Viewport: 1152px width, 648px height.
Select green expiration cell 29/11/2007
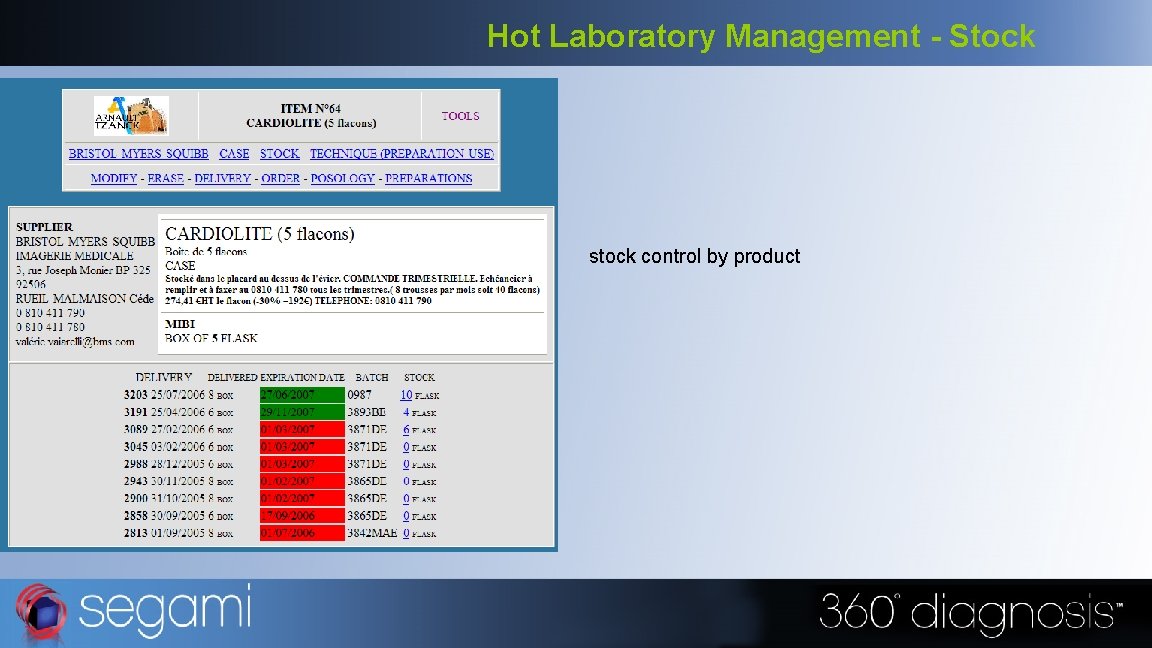click(302, 412)
